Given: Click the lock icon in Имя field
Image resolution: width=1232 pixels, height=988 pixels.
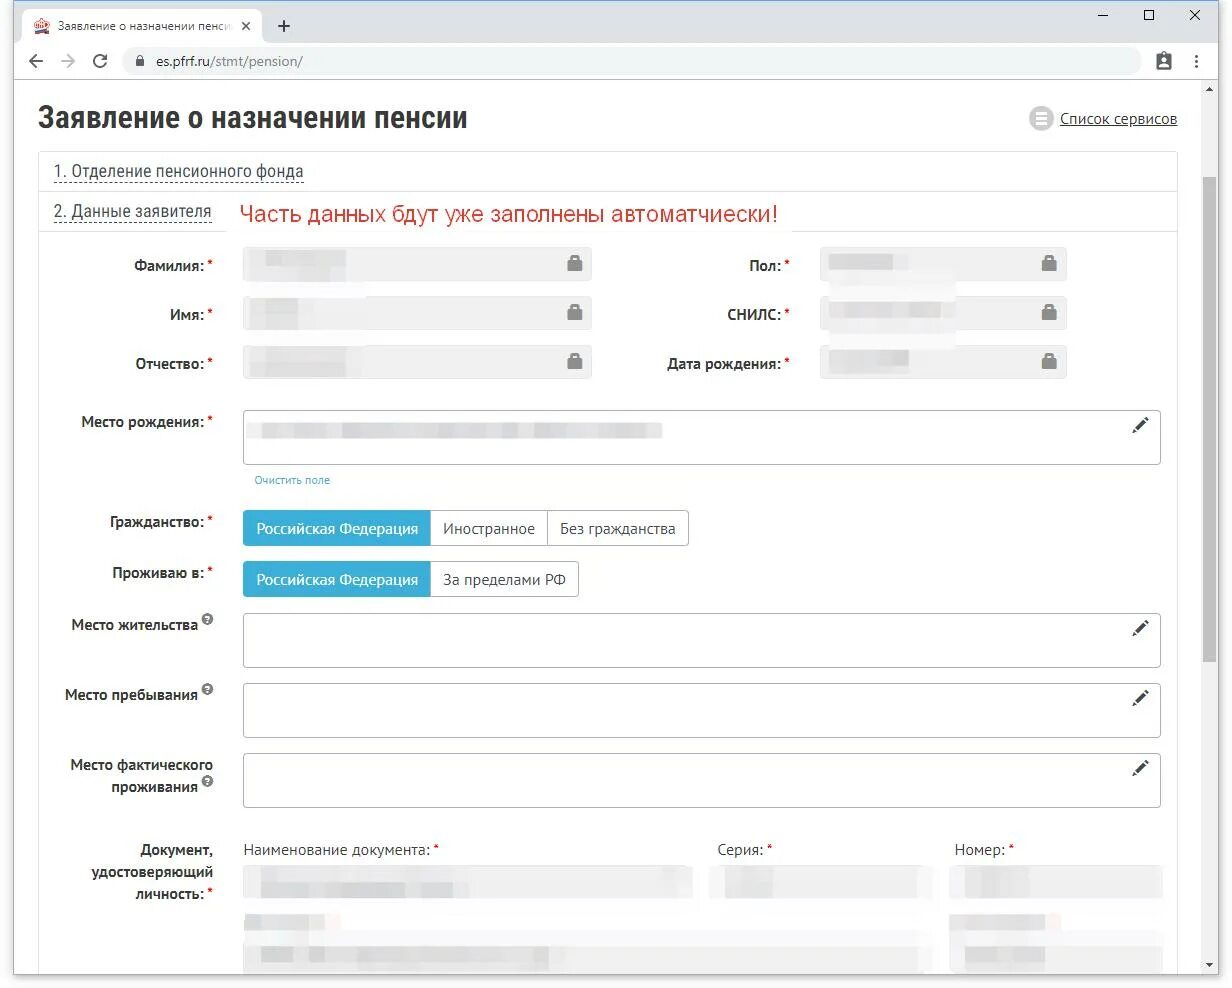Looking at the screenshot, I should (x=575, y=312).
